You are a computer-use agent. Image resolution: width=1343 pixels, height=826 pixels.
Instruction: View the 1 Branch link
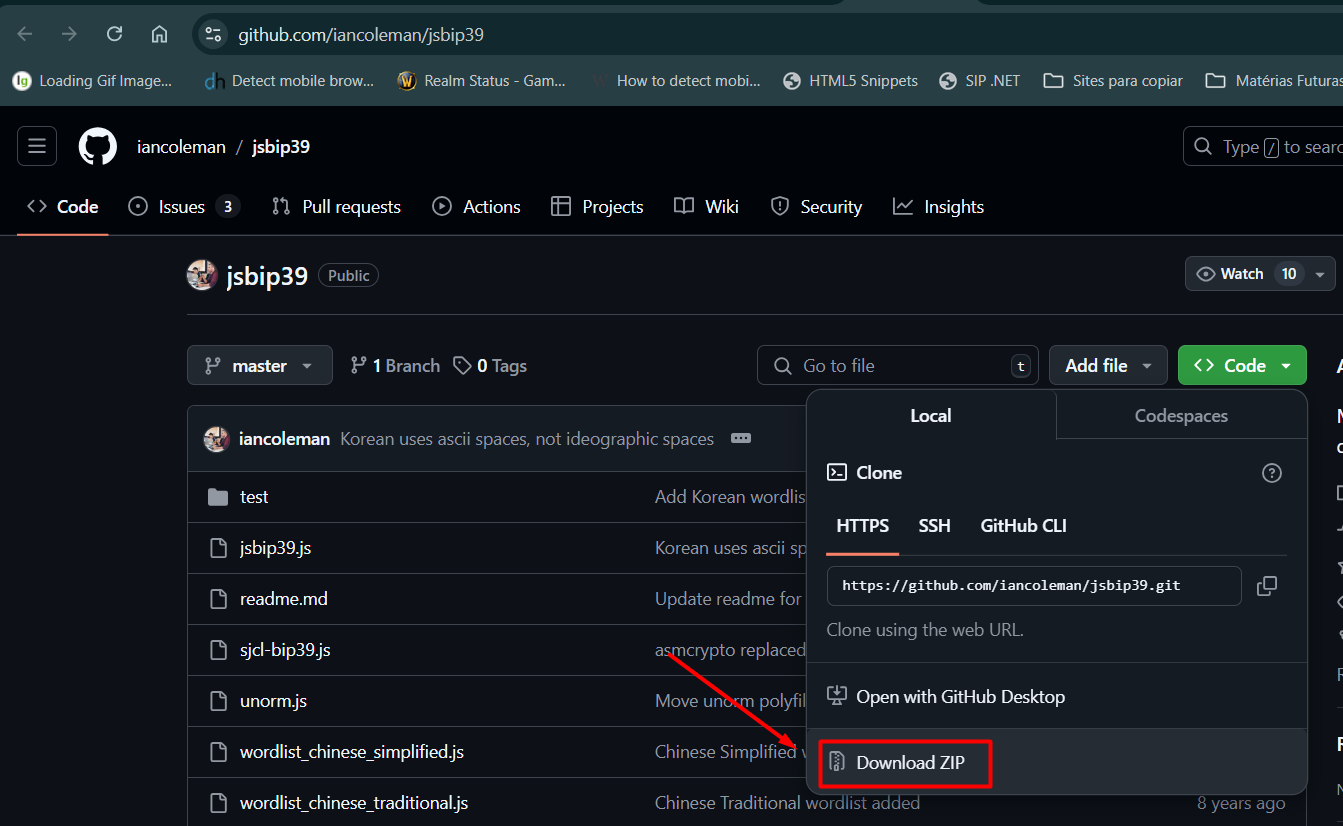pyautogui.click(x=395, y=366)
